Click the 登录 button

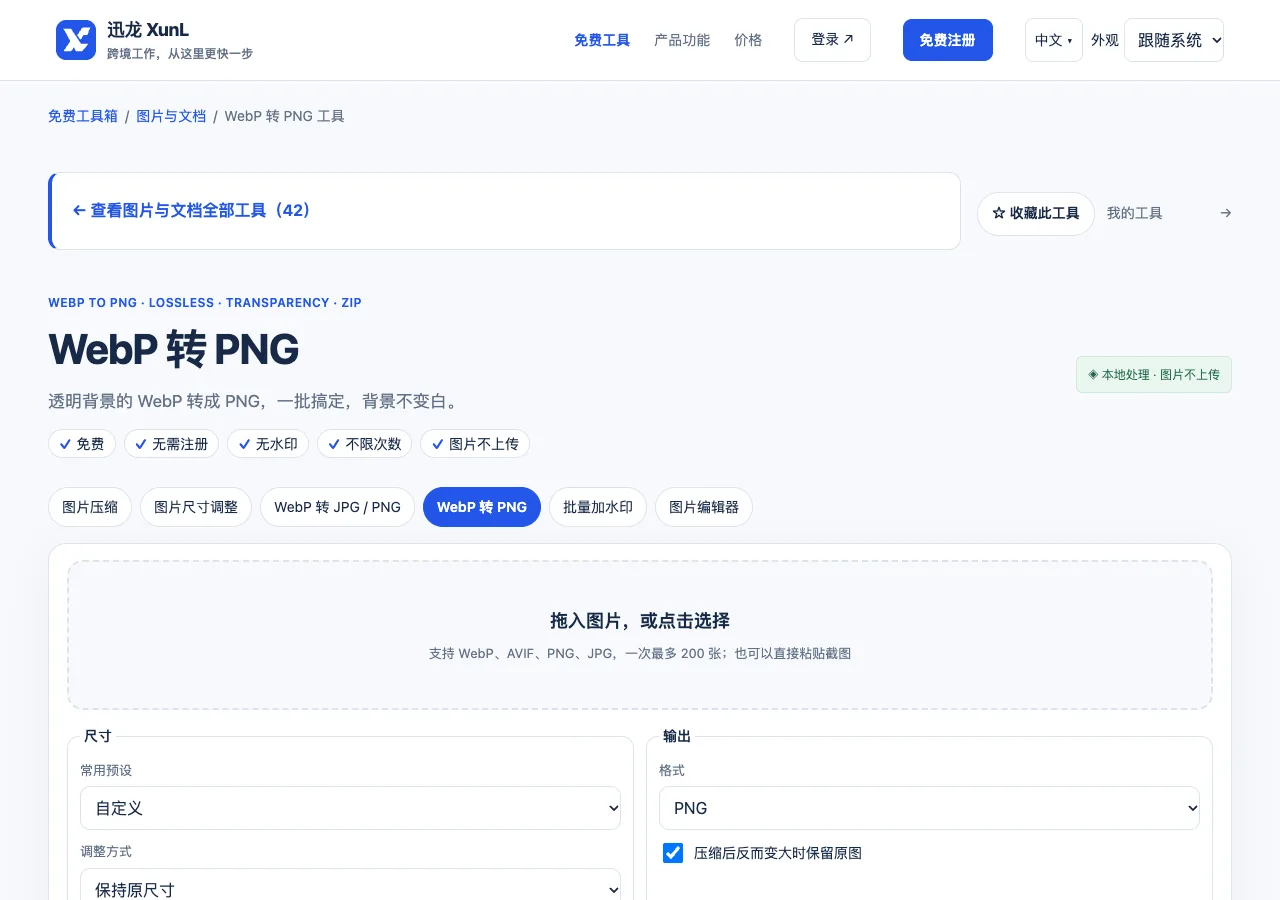832,40
